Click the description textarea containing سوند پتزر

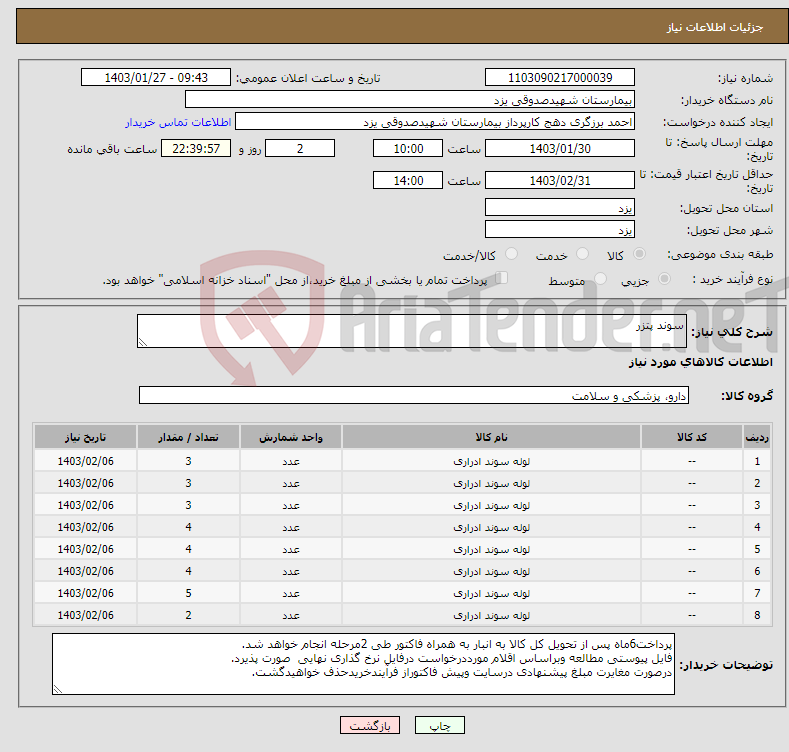pyautogui.click(x=412, y=331)
